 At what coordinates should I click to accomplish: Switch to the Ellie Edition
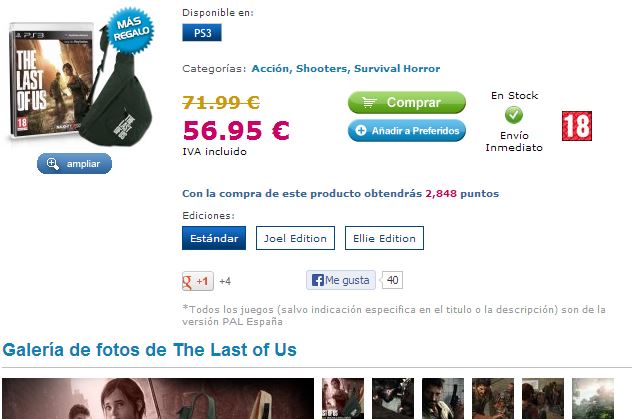pos(384,238)
